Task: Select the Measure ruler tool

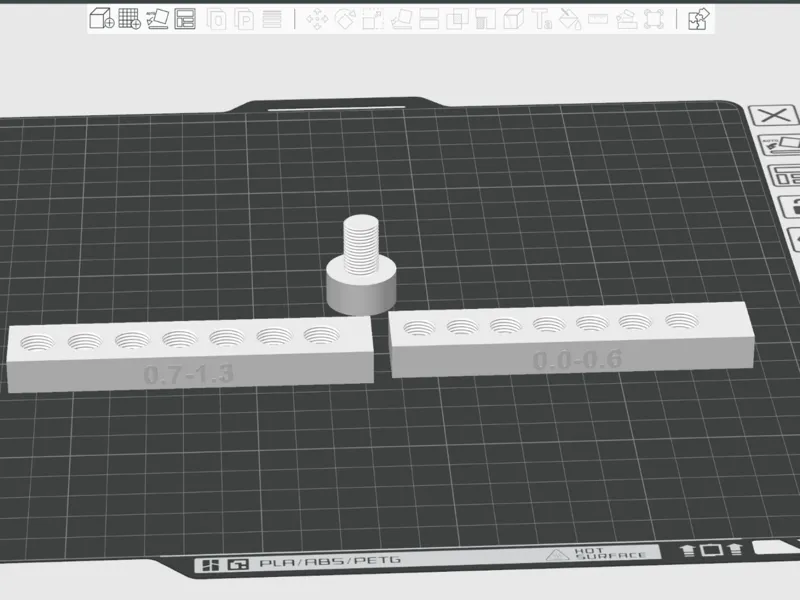Action: [x=598, y=19]
